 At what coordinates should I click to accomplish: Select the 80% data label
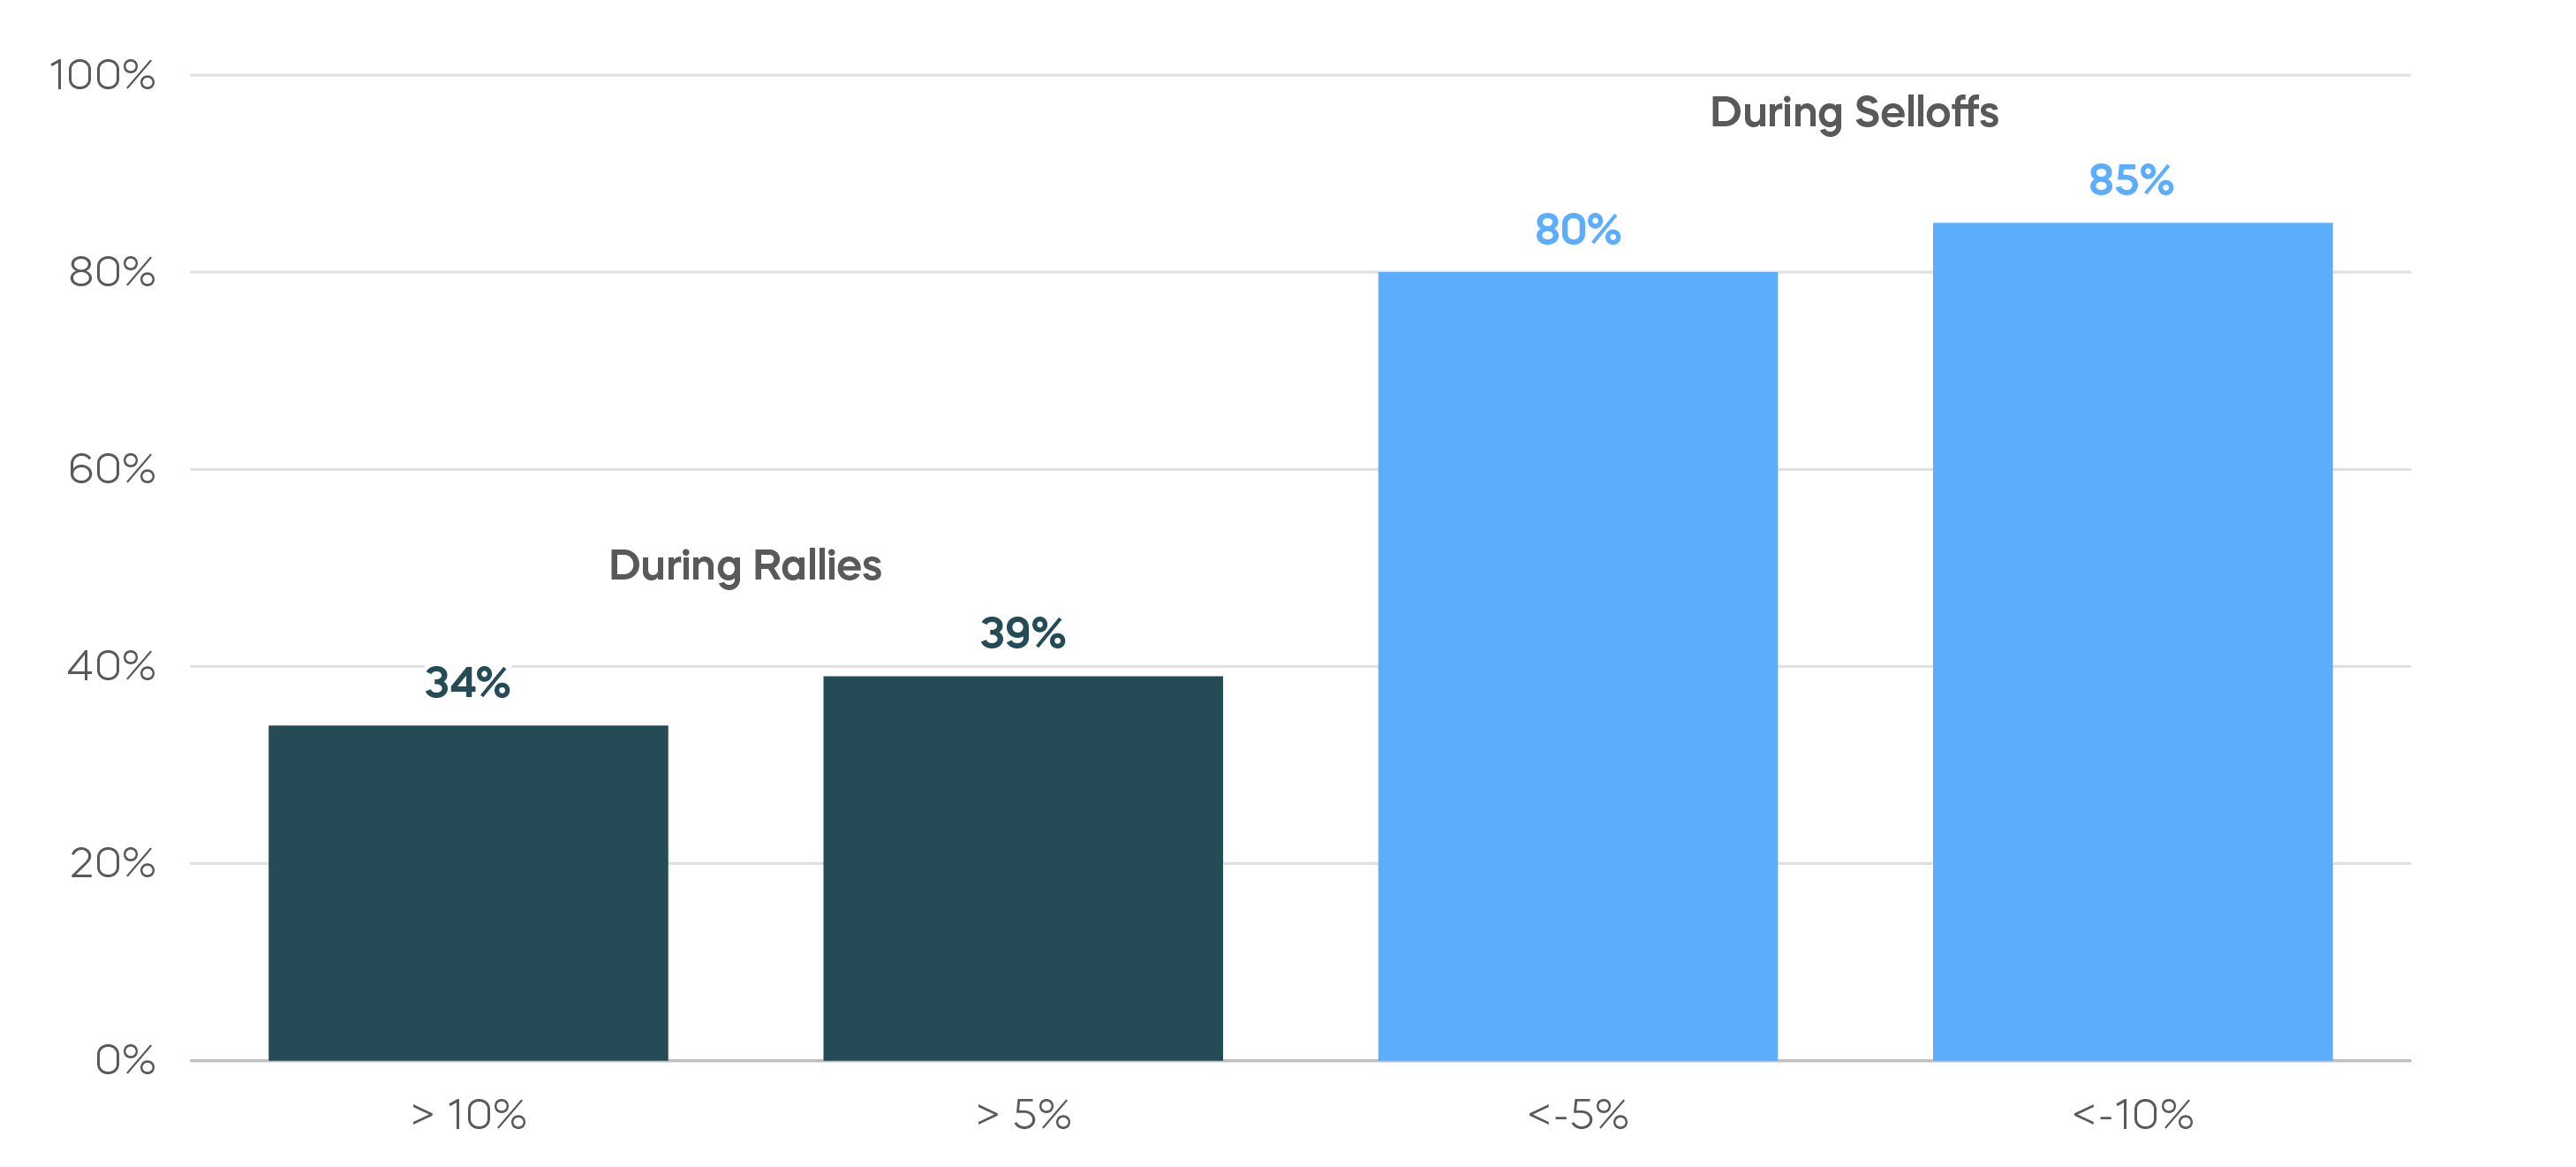click(1578, 230)
